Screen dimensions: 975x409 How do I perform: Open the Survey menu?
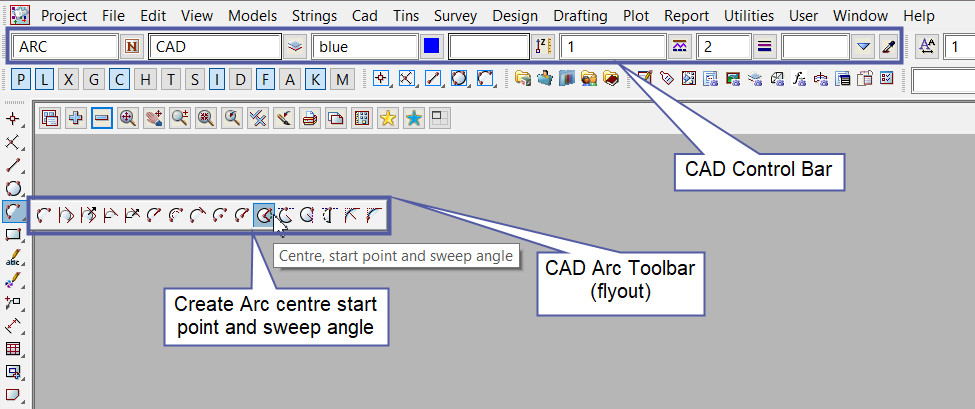[455, 16]
